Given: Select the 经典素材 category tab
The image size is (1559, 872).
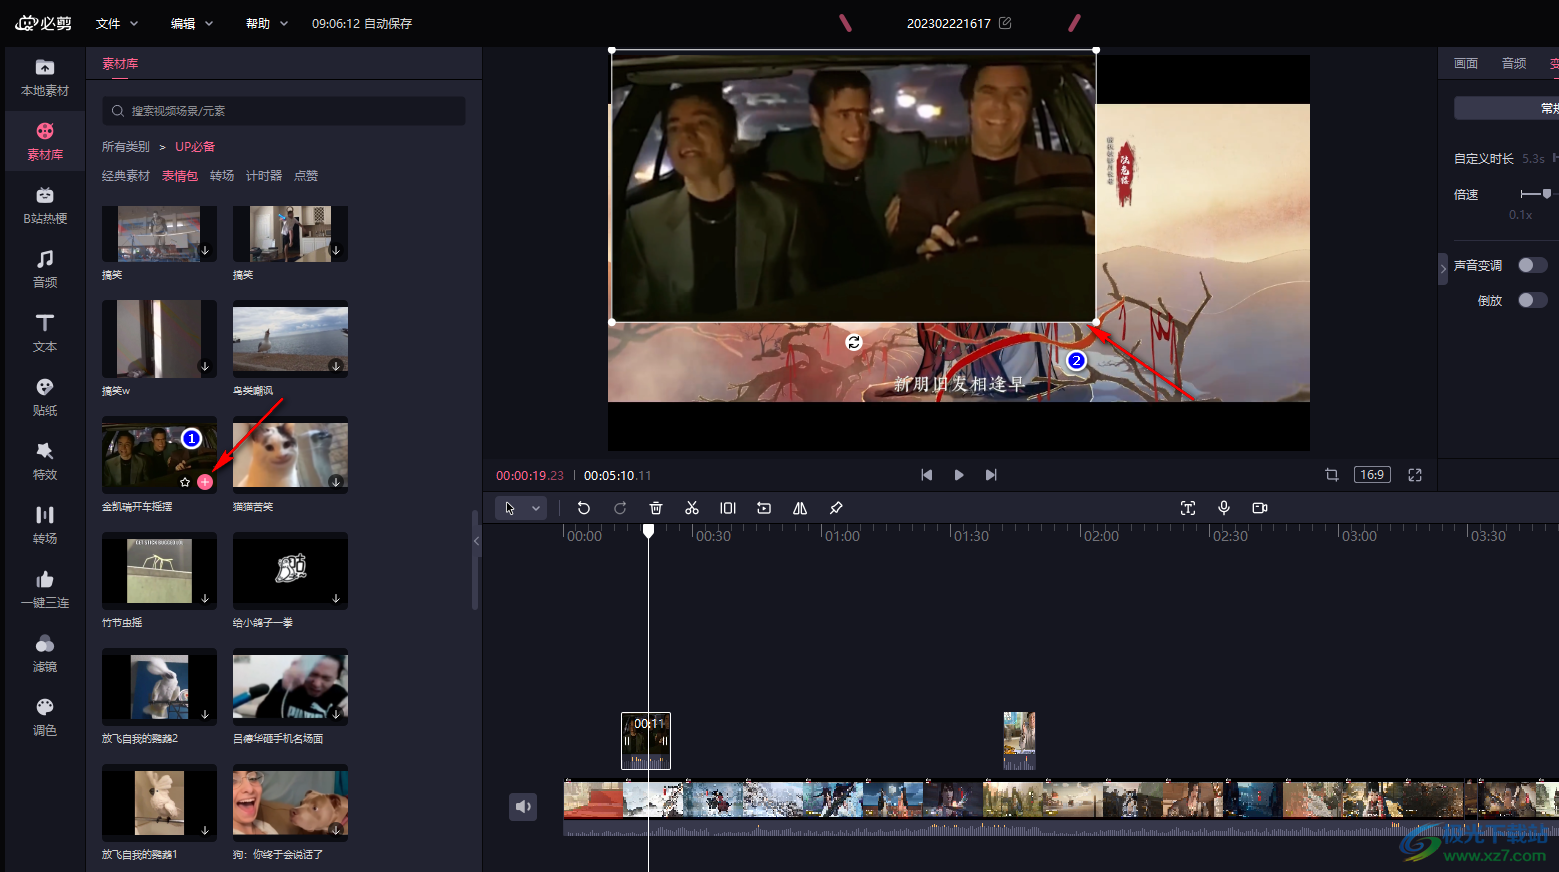Looking at the screenshot, I should (125, 176).
